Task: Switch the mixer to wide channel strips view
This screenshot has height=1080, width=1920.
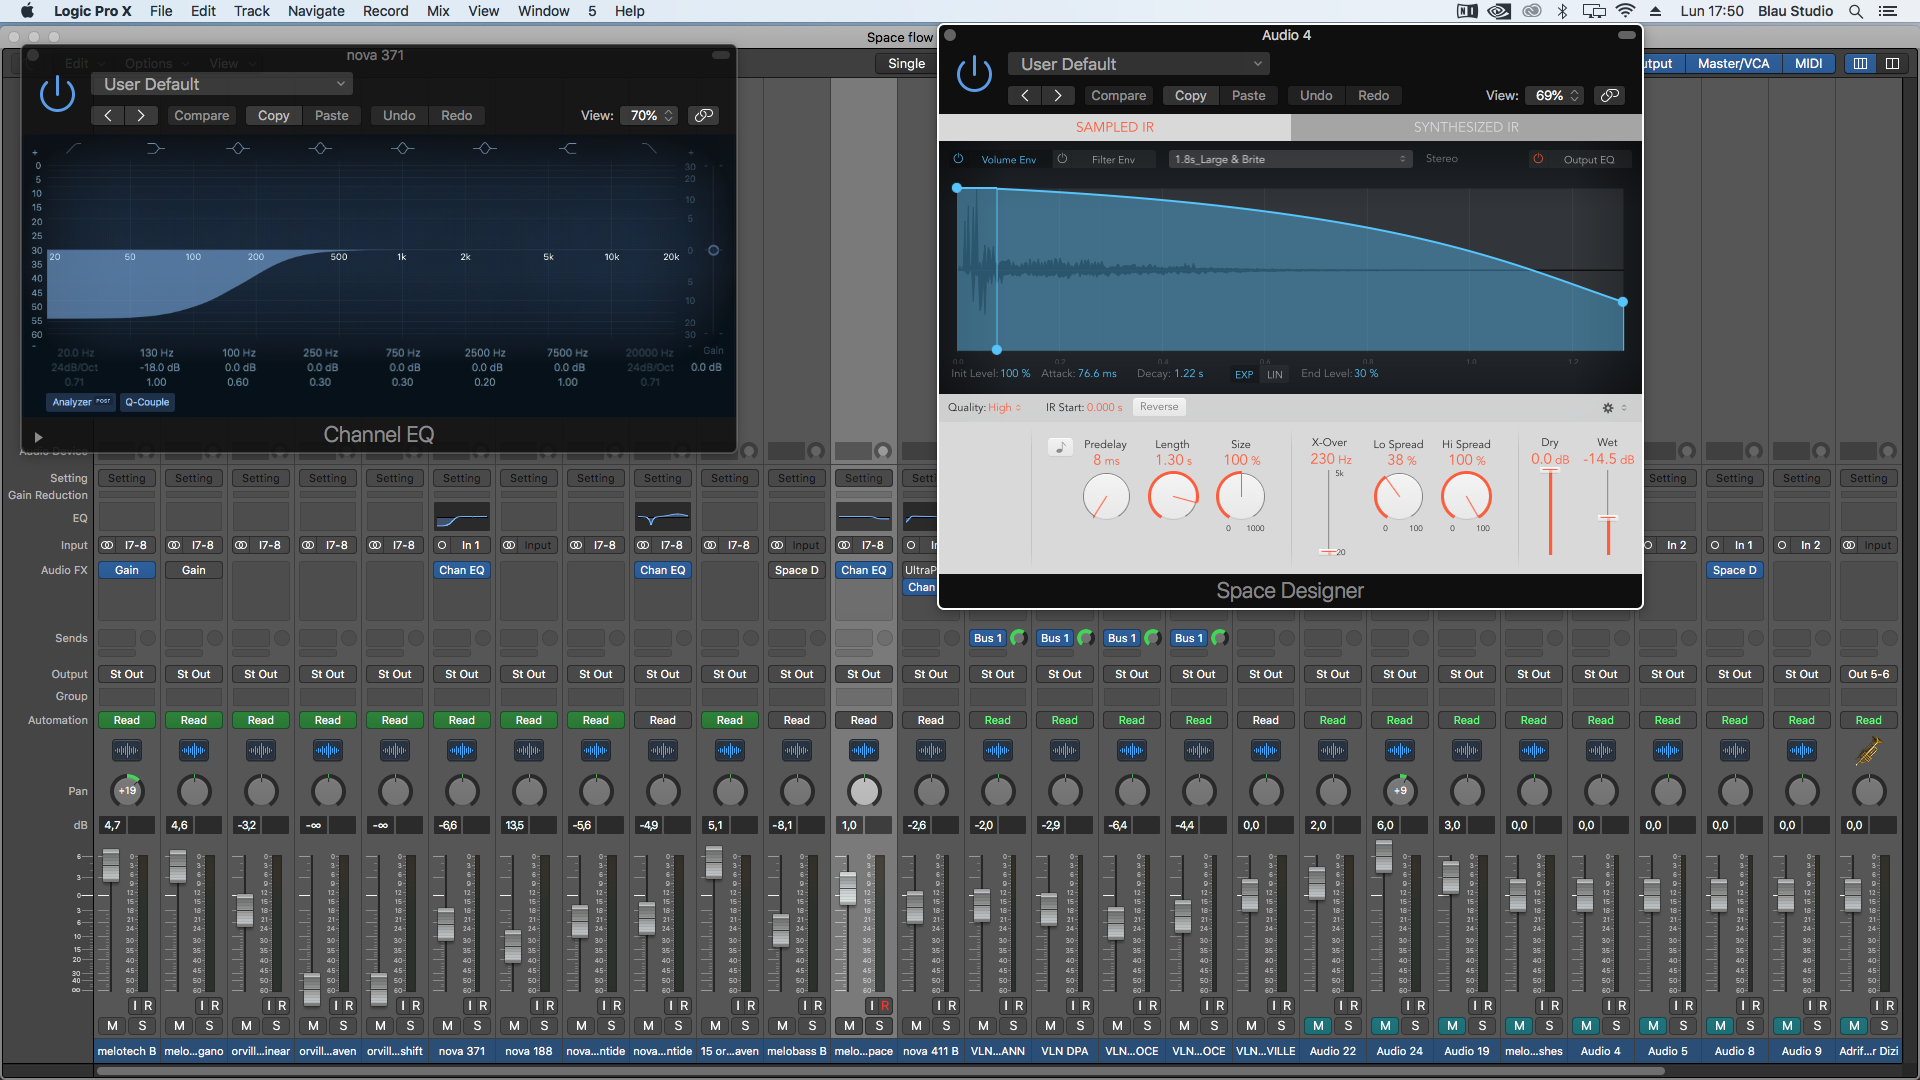Action: click(x=1892, y=63)
